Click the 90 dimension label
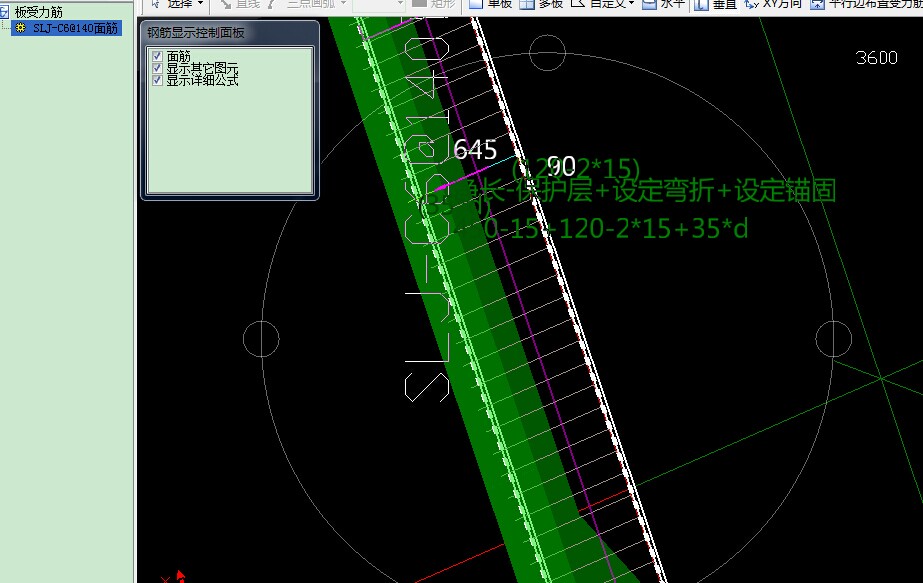Screen dimensions: 923x583 [561, 167]
